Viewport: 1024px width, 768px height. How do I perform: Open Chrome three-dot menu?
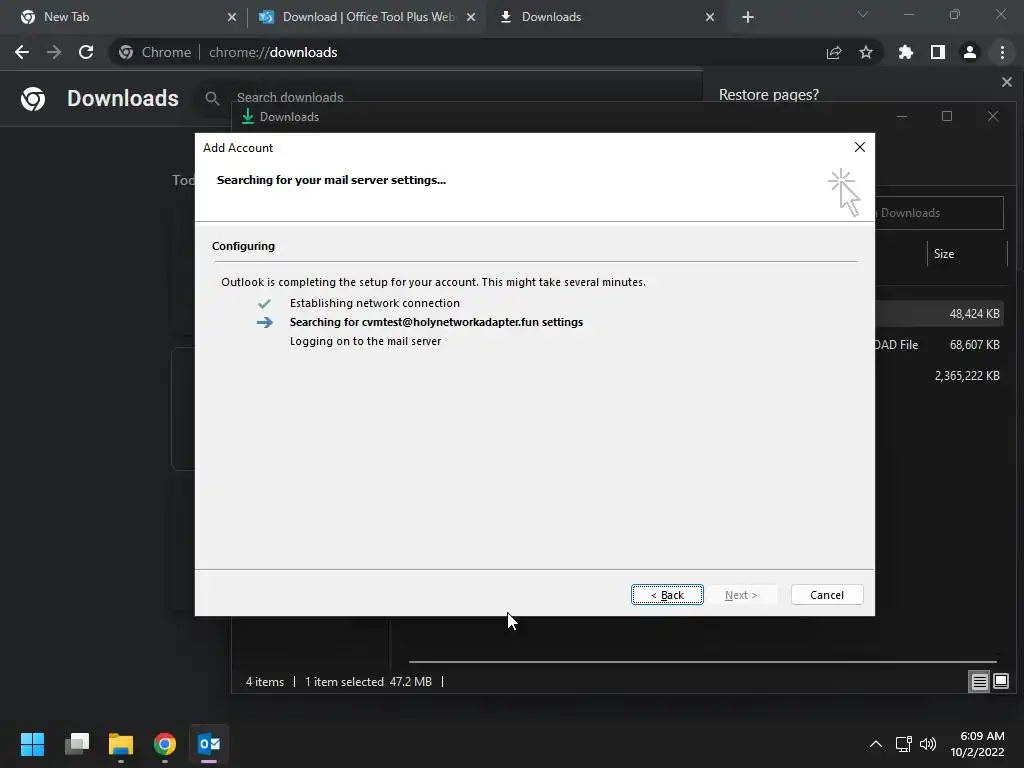pos(1002,52)
